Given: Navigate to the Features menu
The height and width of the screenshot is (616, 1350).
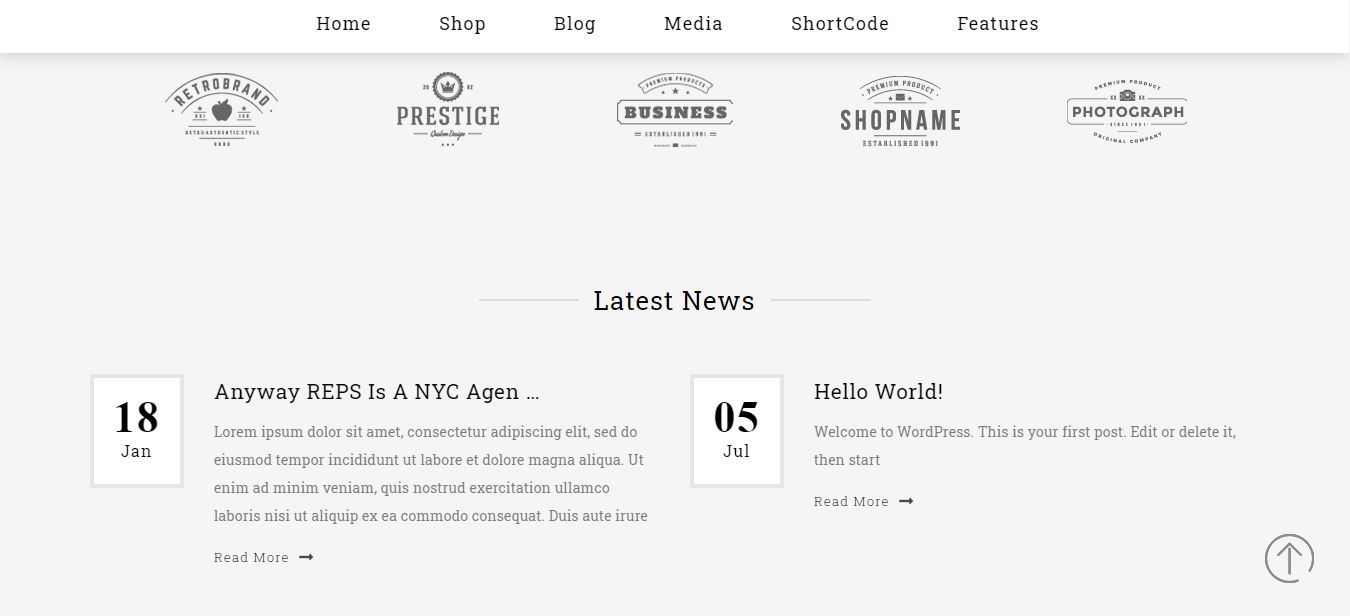Looking at the screenshot, I should tap(997, 24).
